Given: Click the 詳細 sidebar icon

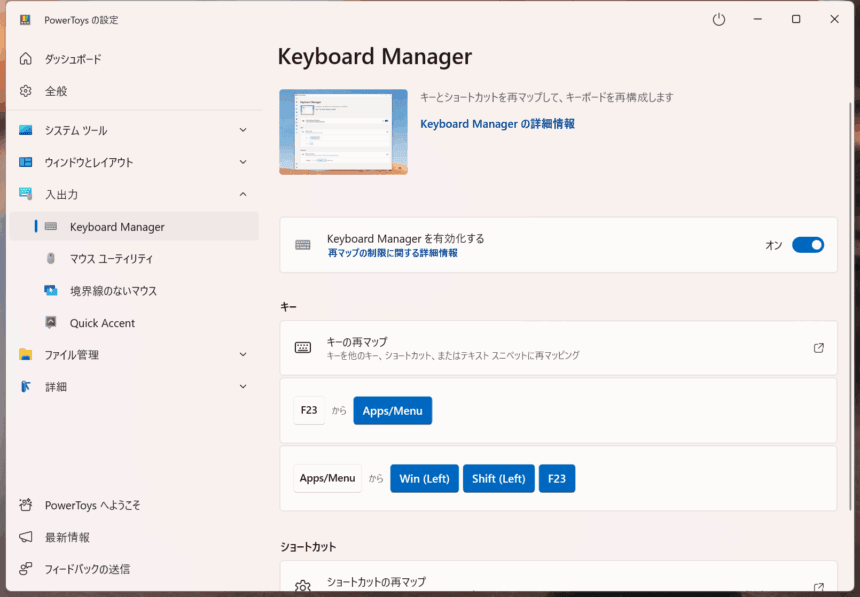Looking at the screenshot, I should [26, 386].
